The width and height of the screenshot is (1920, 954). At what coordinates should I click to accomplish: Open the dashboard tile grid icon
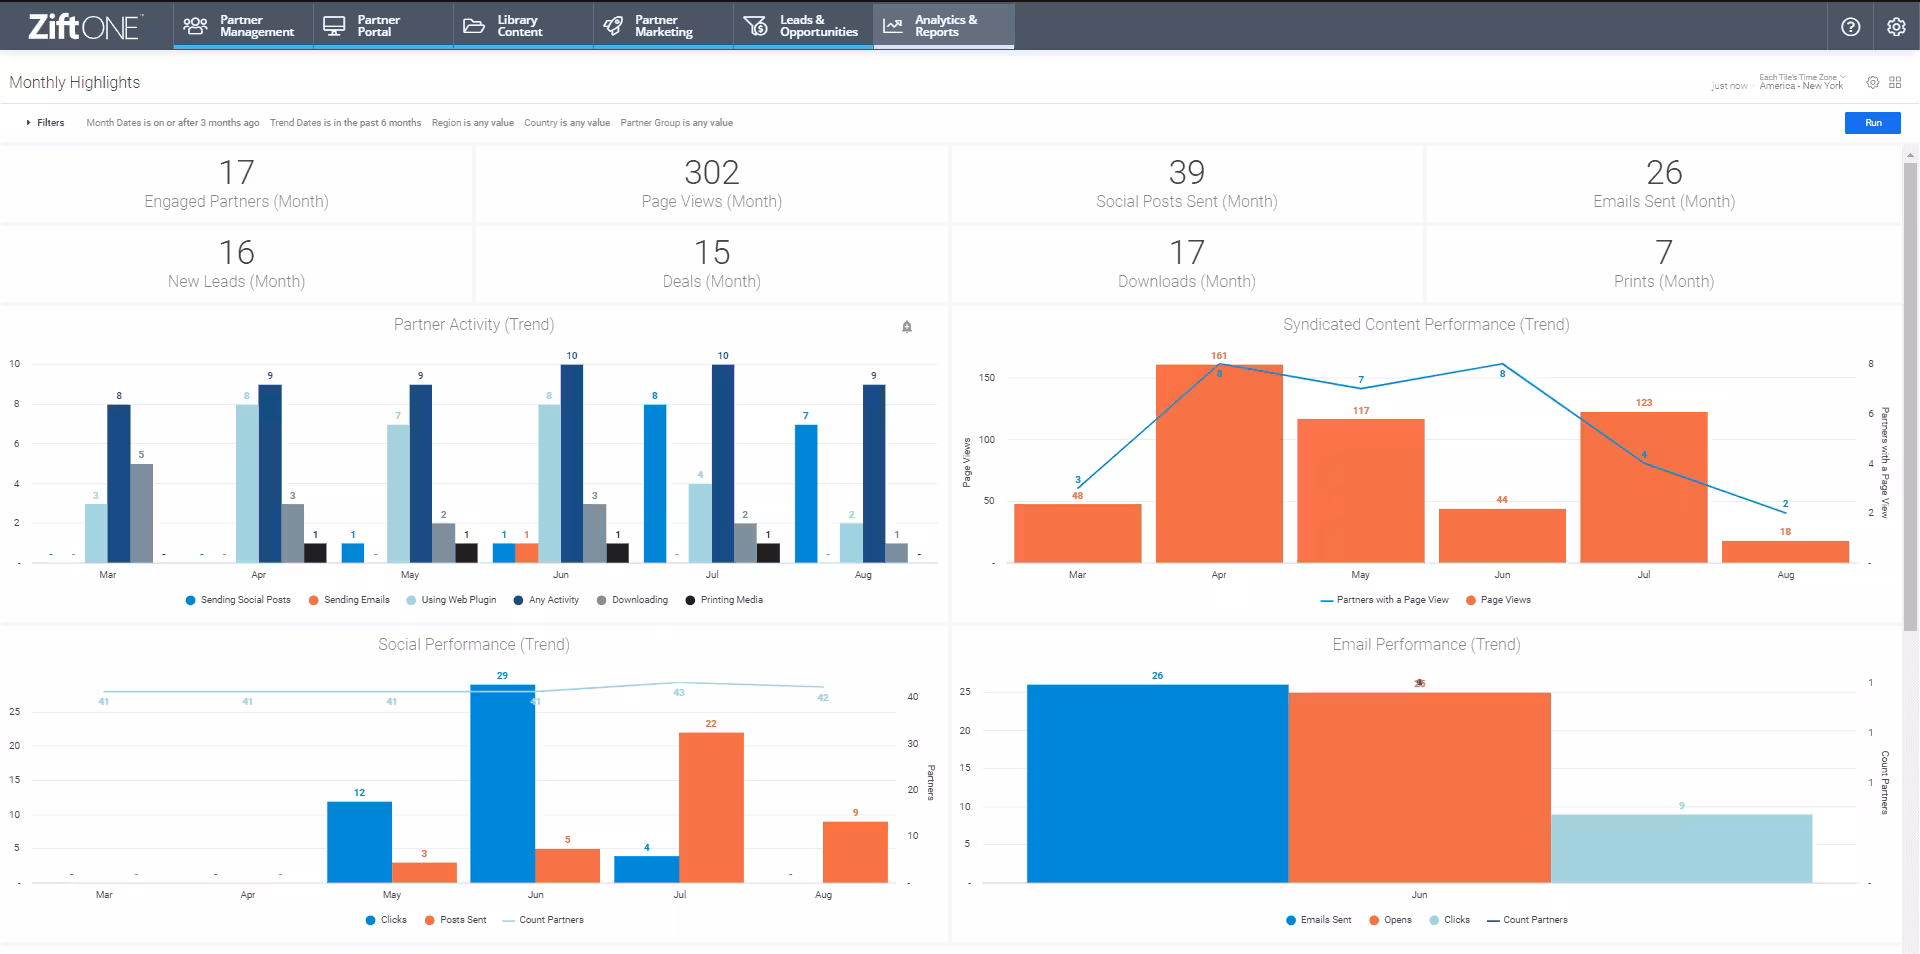(1897, 82)
